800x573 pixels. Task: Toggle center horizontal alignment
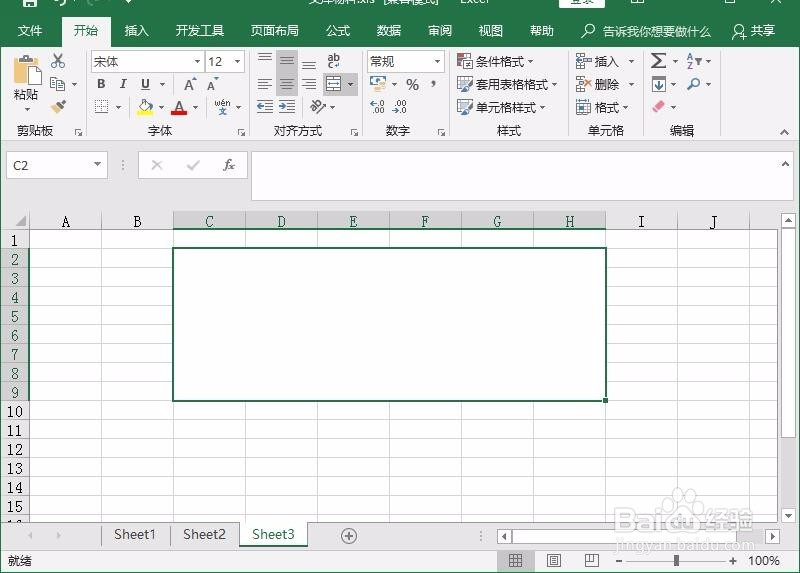(287, 84)
